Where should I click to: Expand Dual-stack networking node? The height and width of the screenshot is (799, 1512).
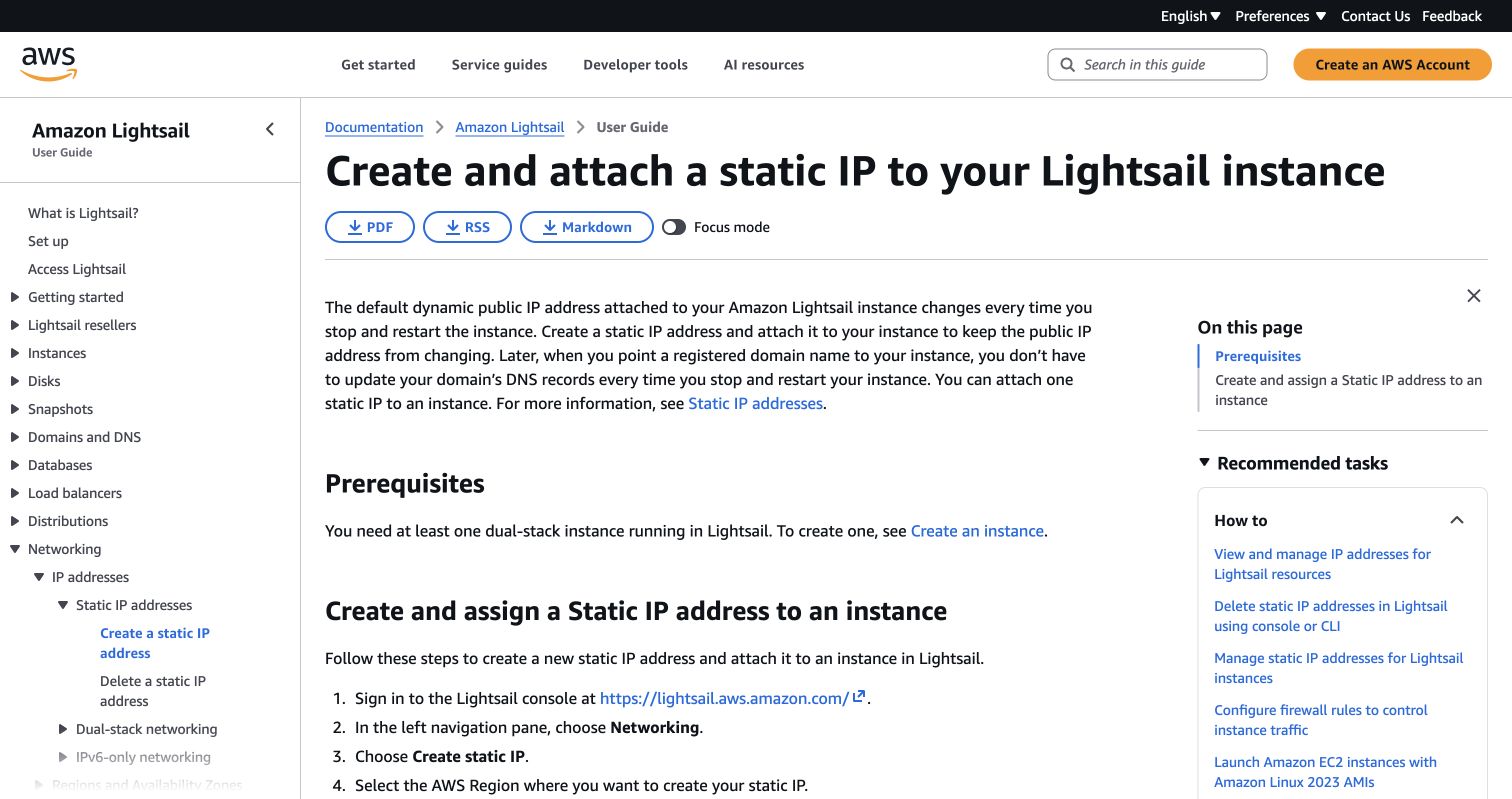tap(63, 729)
